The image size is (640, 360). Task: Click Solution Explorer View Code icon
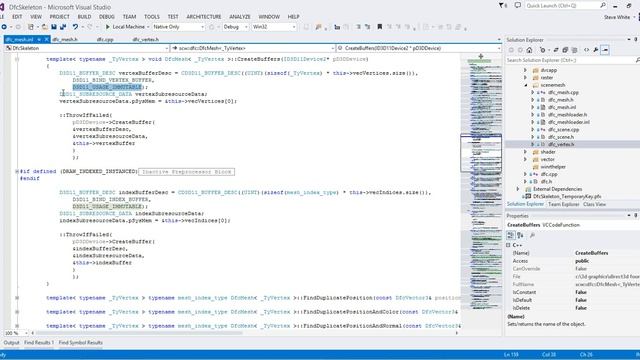tap(587, 50)
